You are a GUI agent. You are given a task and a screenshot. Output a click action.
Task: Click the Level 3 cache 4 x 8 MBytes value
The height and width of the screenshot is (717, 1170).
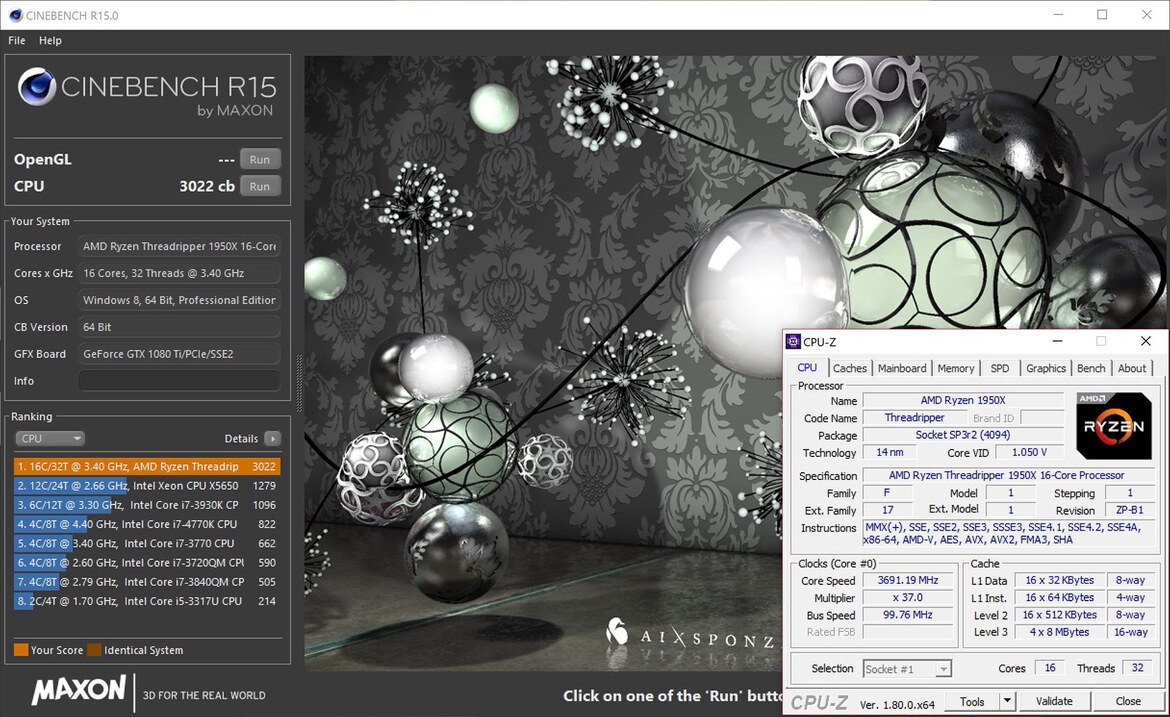click(x=1060, y=632)
